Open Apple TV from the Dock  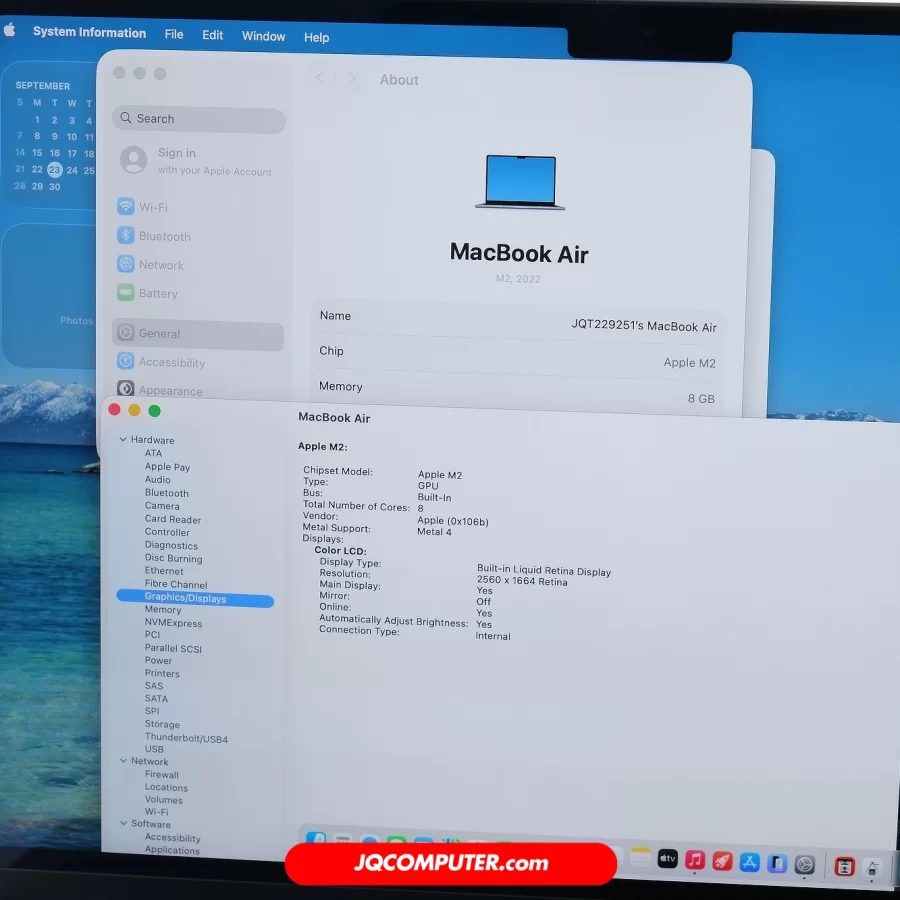click(x=668, y=859)
